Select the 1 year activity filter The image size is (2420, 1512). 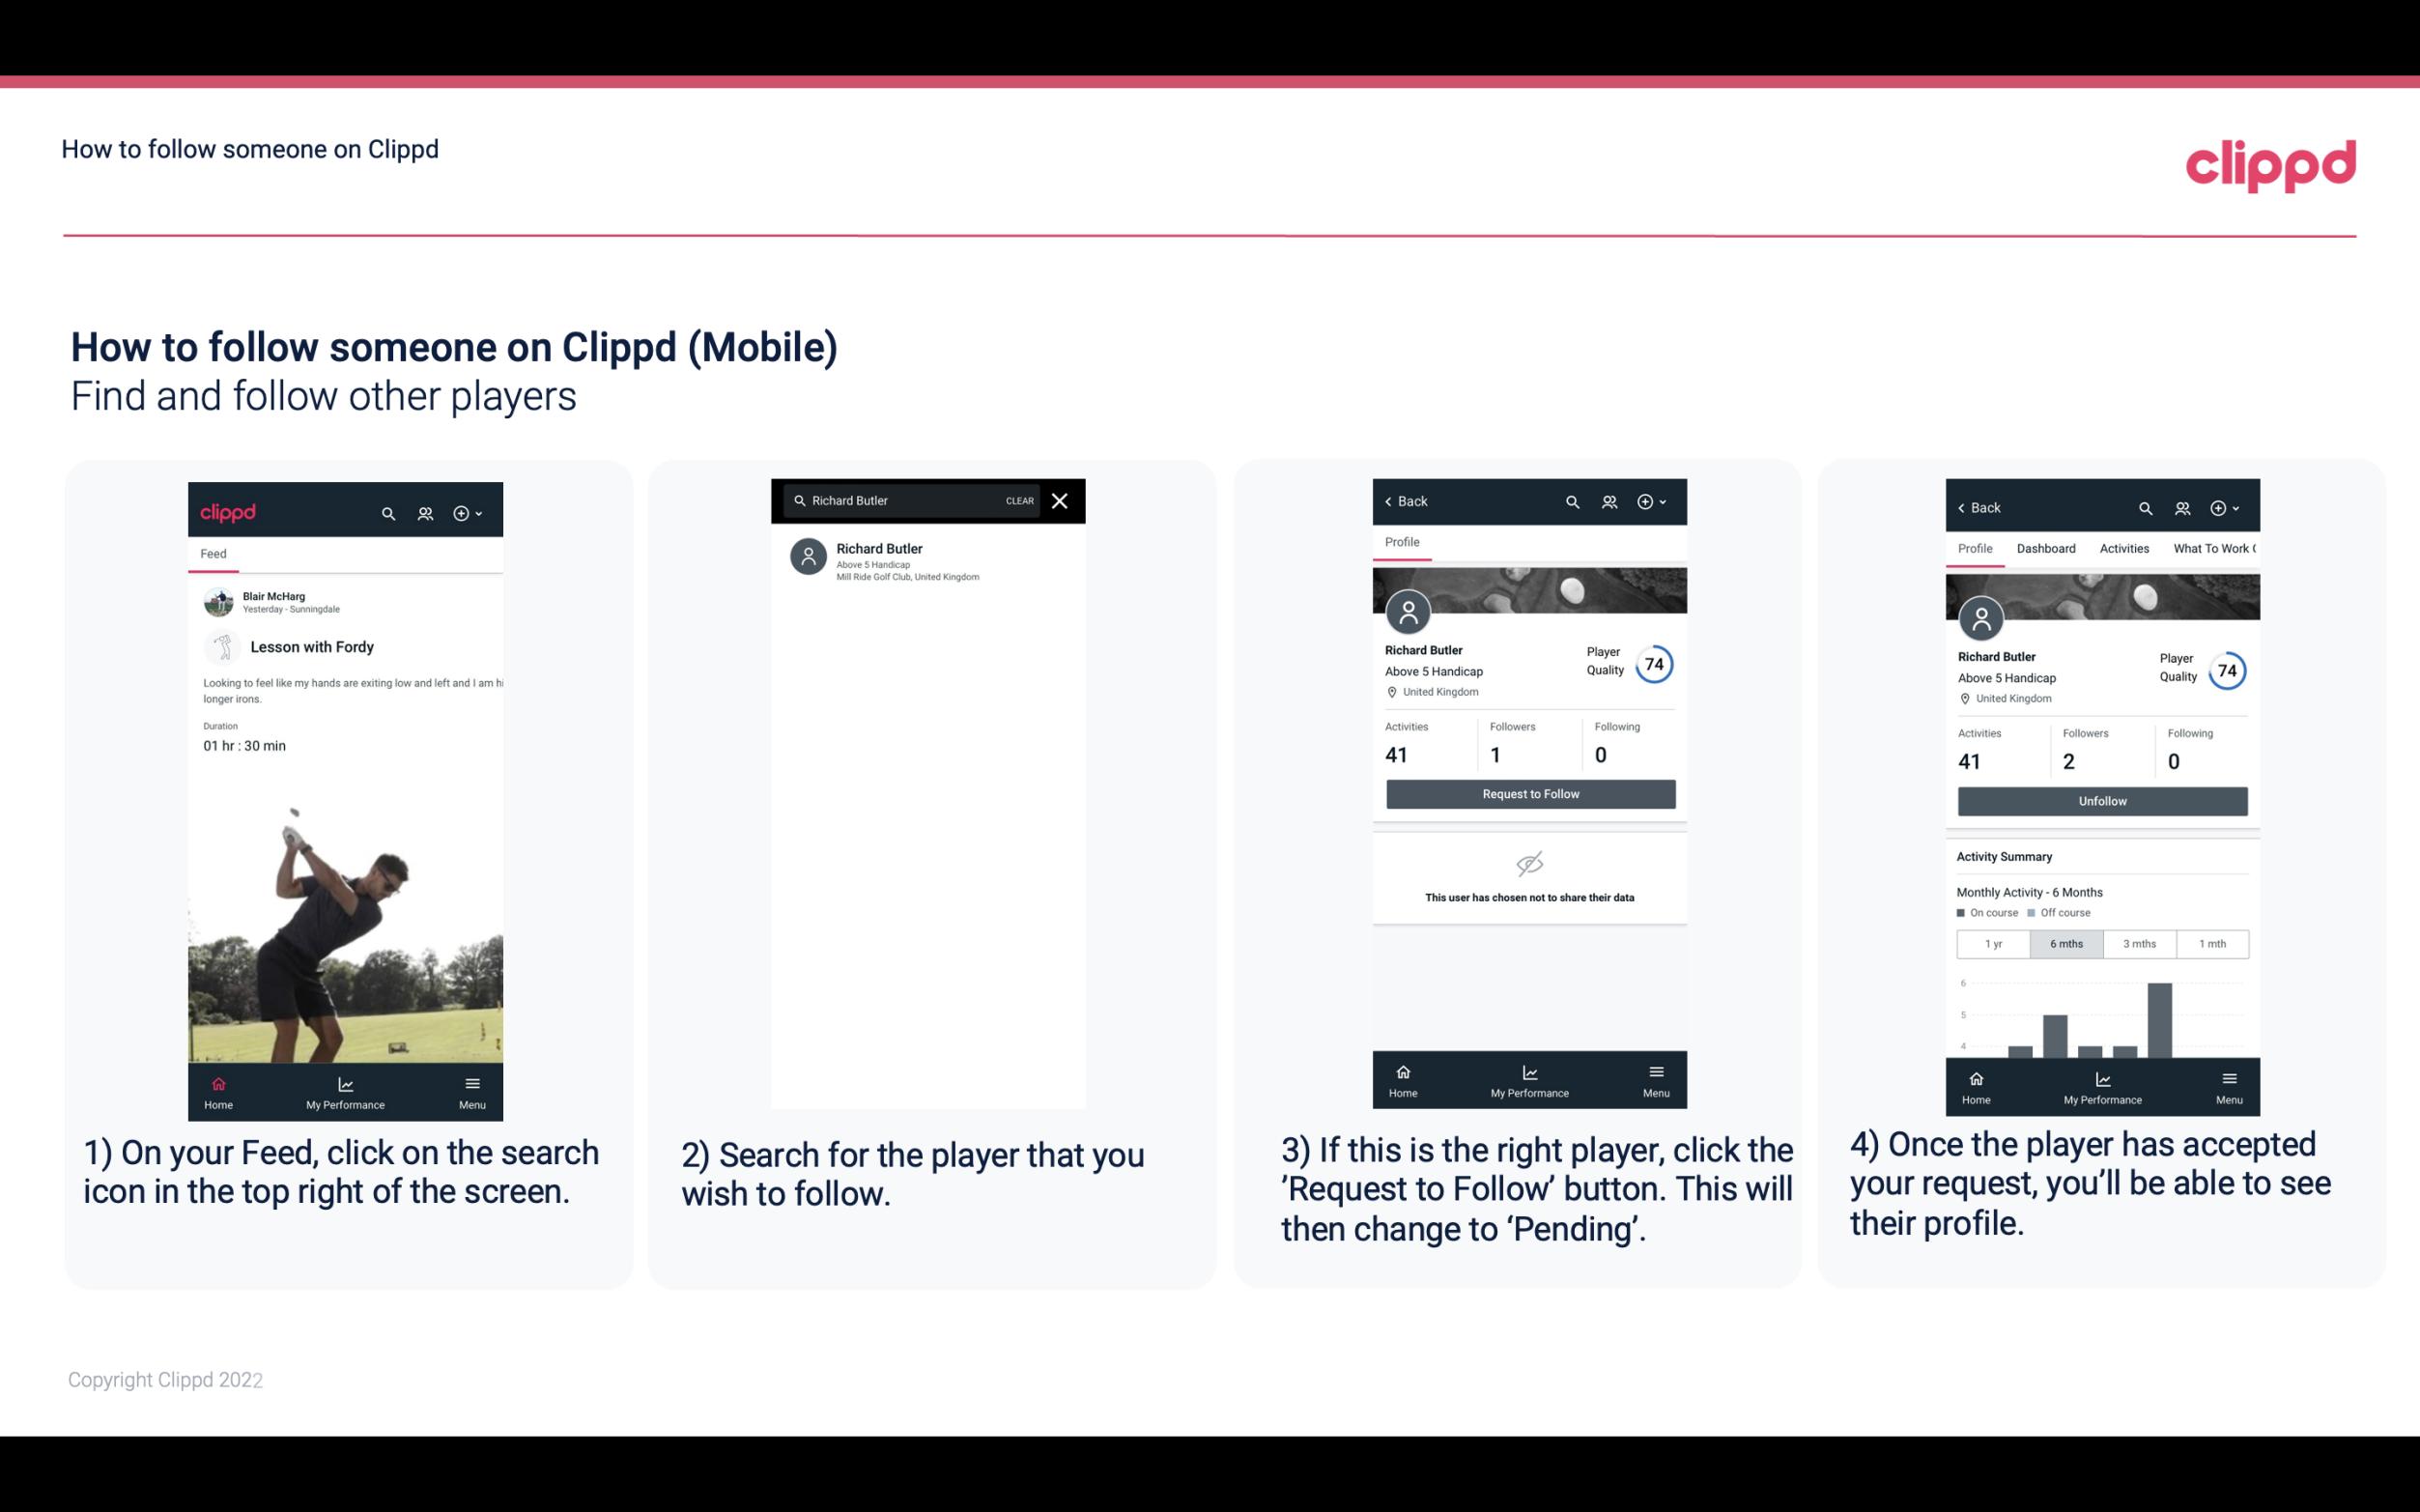point(1993,942)
